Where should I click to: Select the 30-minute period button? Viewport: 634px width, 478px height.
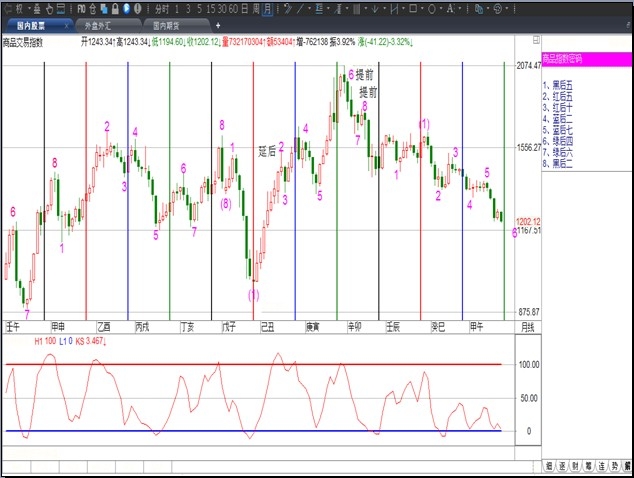click(222, 9)
